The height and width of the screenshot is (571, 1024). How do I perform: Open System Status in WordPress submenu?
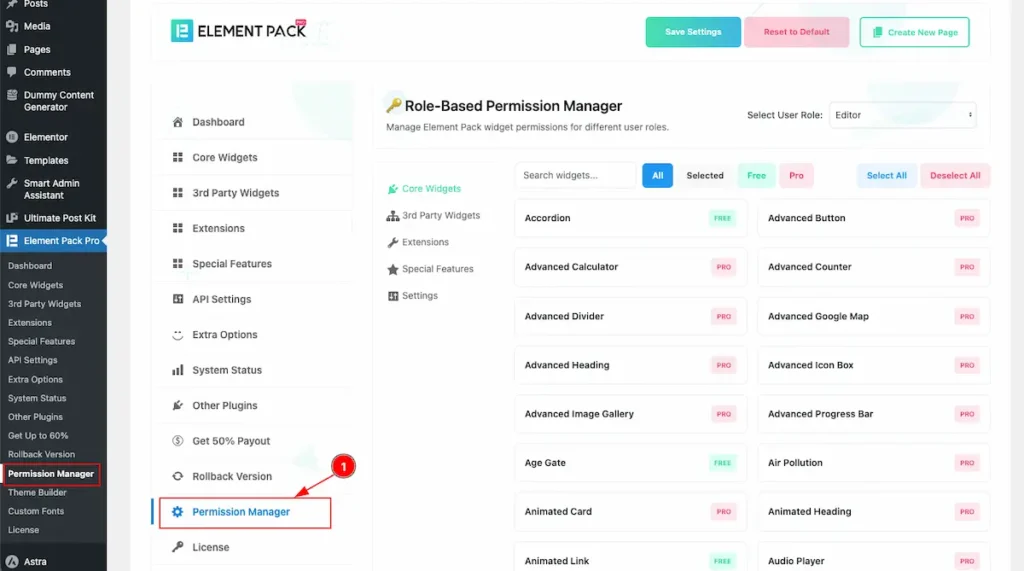coord(37,398)
